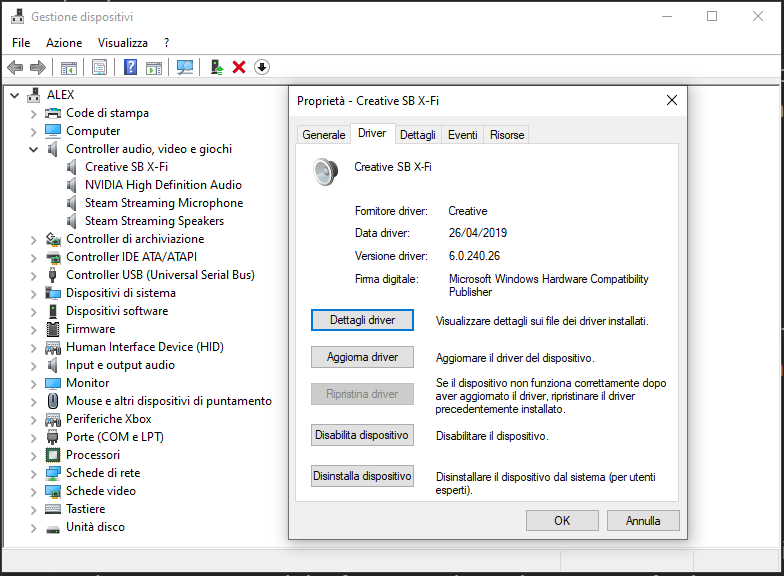Click 'Microsoft Windows Hardware Compatibility Publisher' text
Screen dimensions: 784x576
(548, 286)
